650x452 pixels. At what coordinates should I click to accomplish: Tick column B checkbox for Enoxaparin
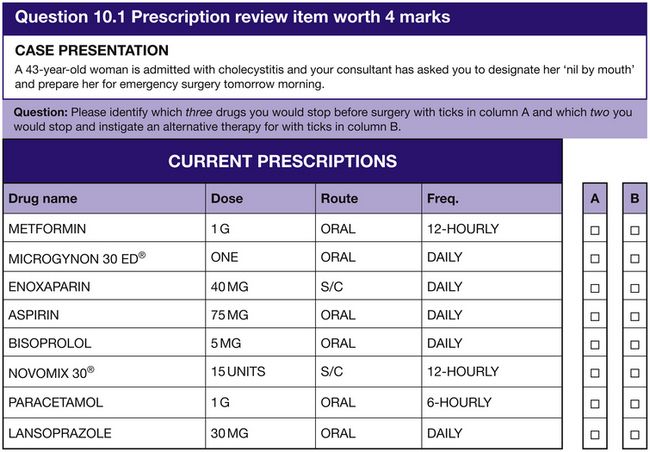635,288
